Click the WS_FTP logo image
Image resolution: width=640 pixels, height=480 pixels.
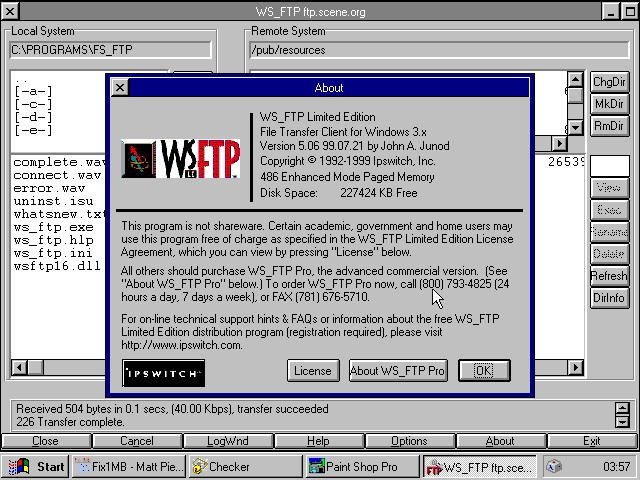point(180,159)
